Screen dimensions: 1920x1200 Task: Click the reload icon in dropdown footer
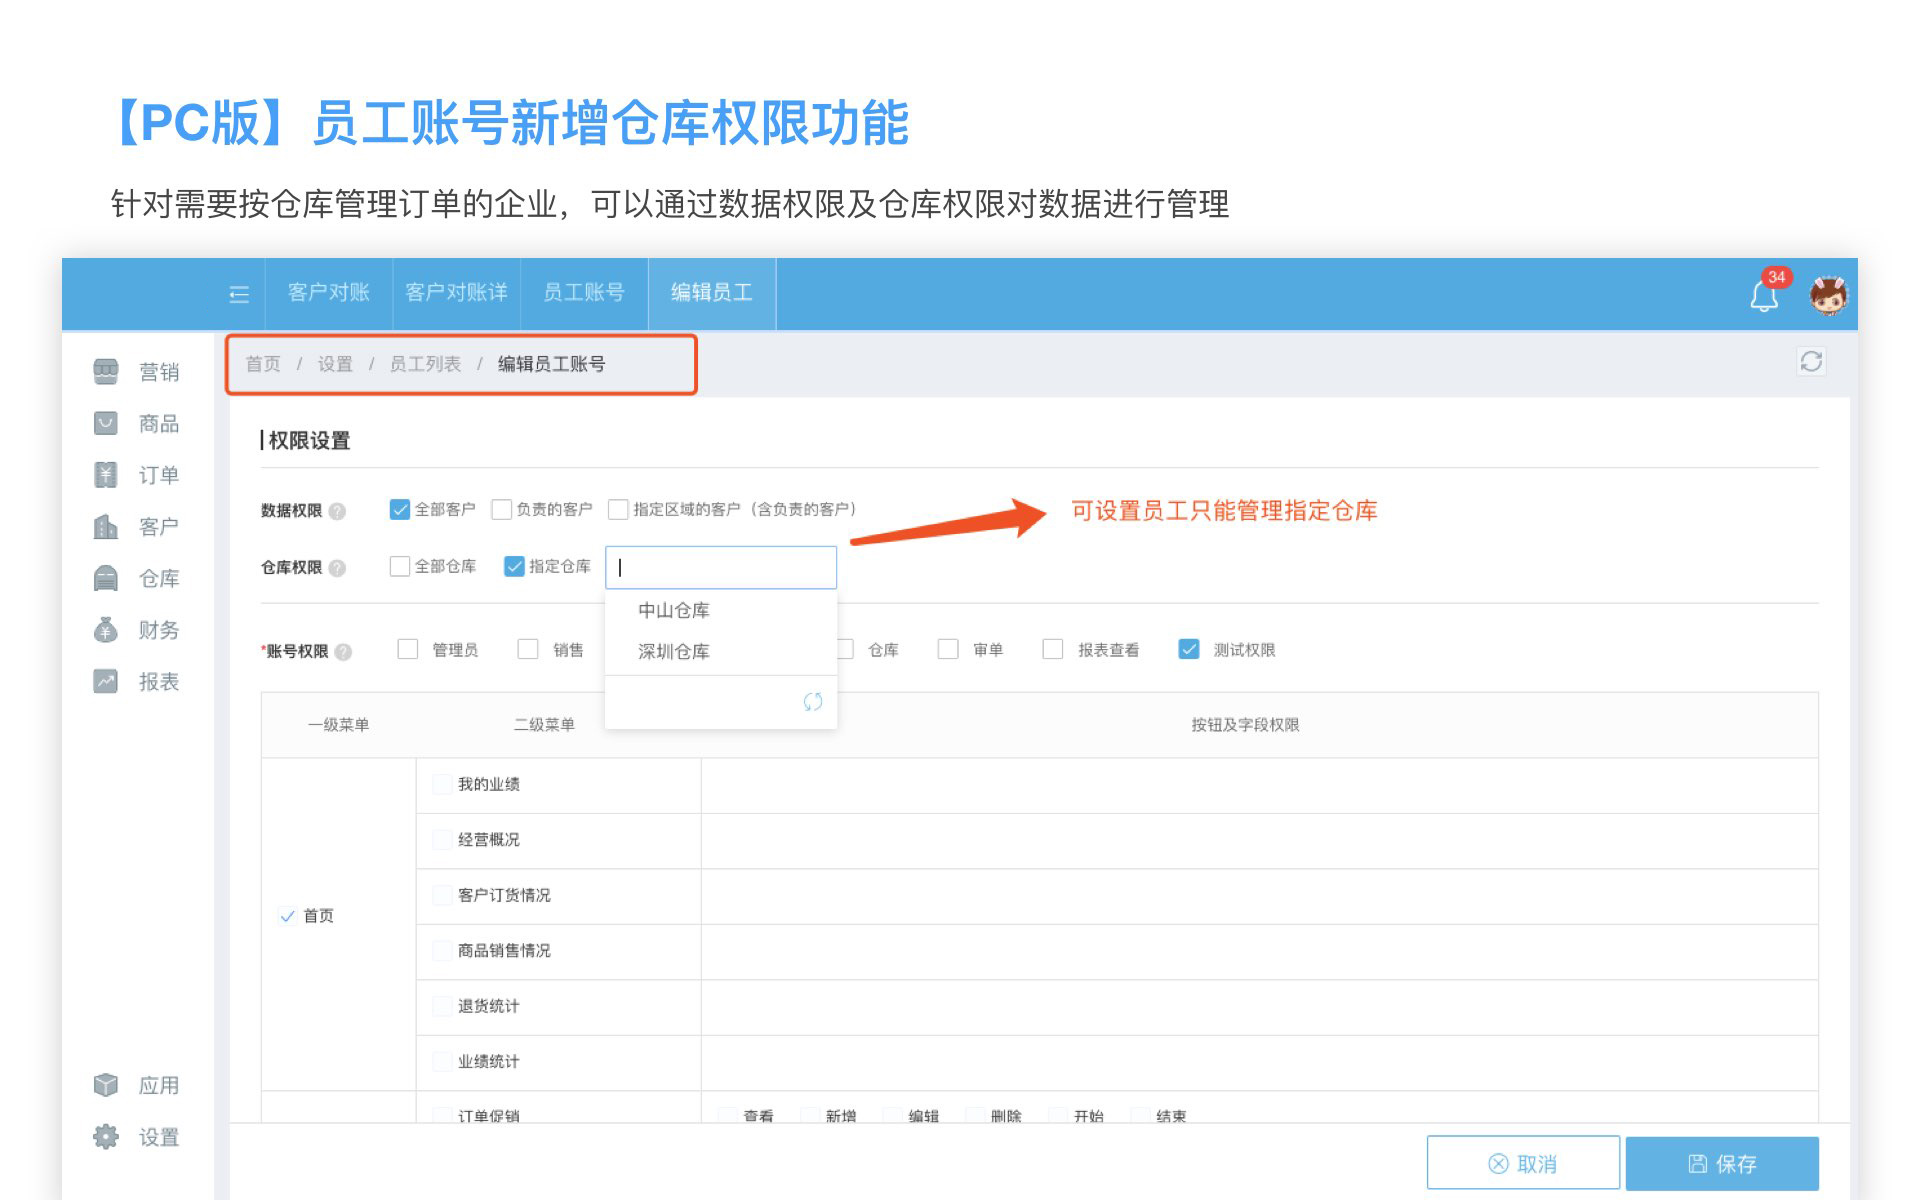click(x=813, y=702)
